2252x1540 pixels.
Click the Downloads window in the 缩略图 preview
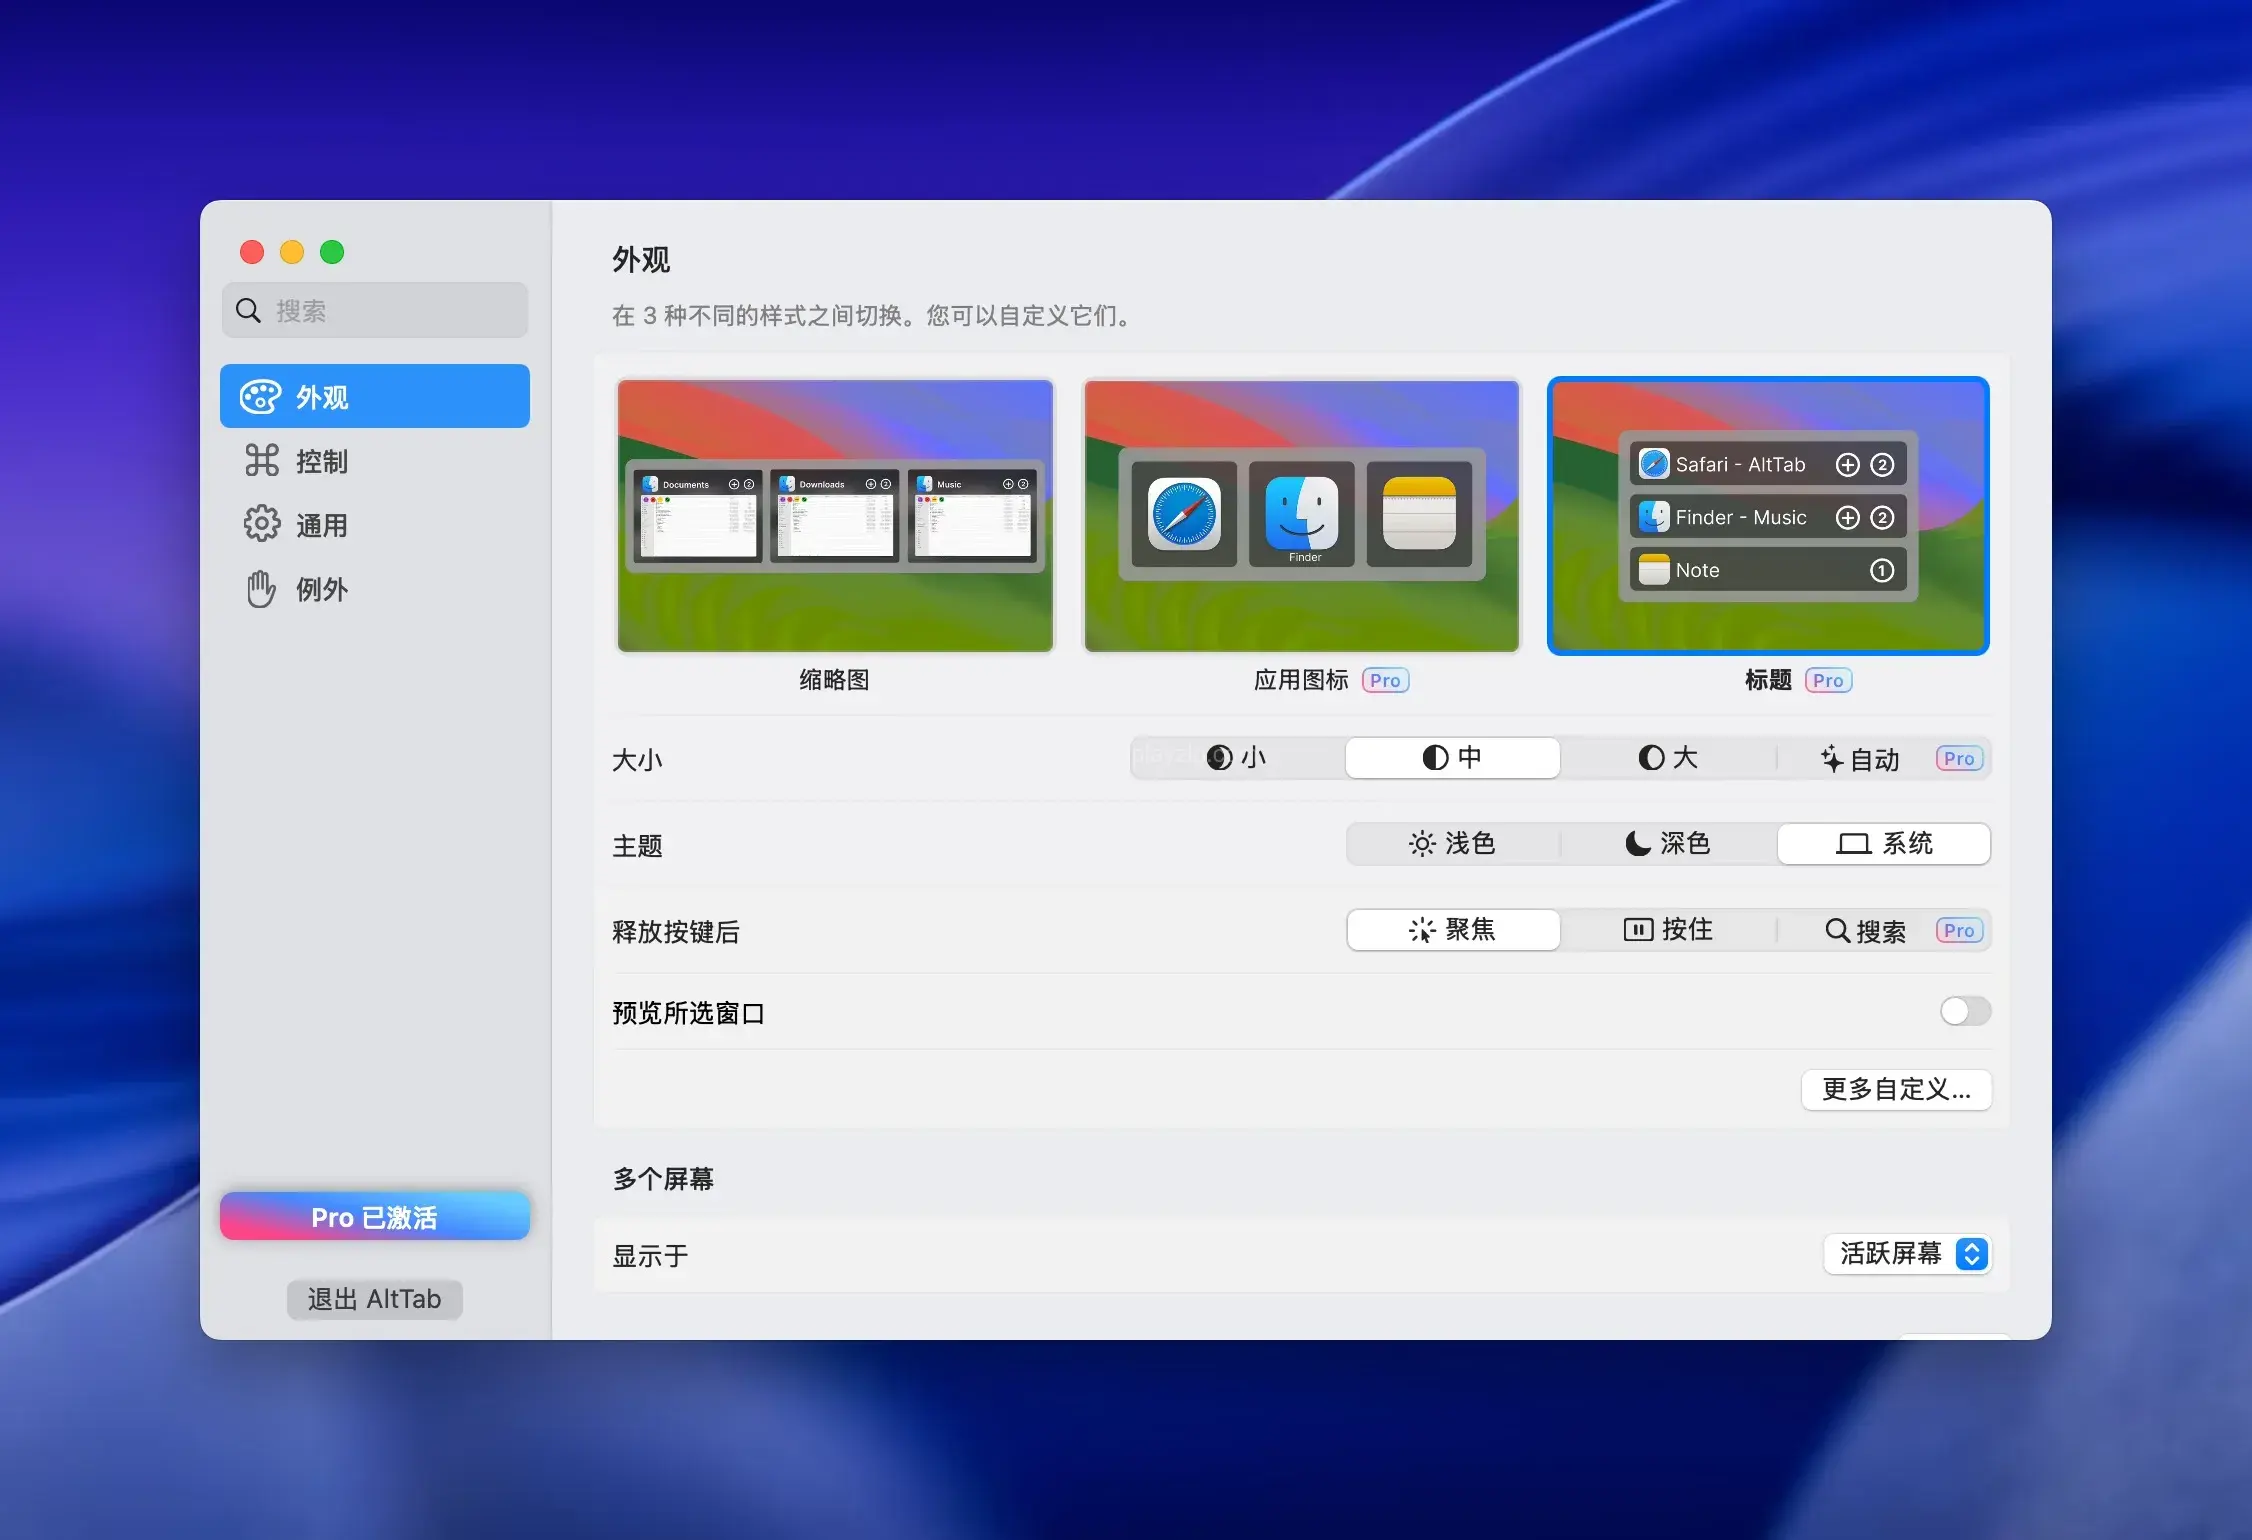(835, 517)
